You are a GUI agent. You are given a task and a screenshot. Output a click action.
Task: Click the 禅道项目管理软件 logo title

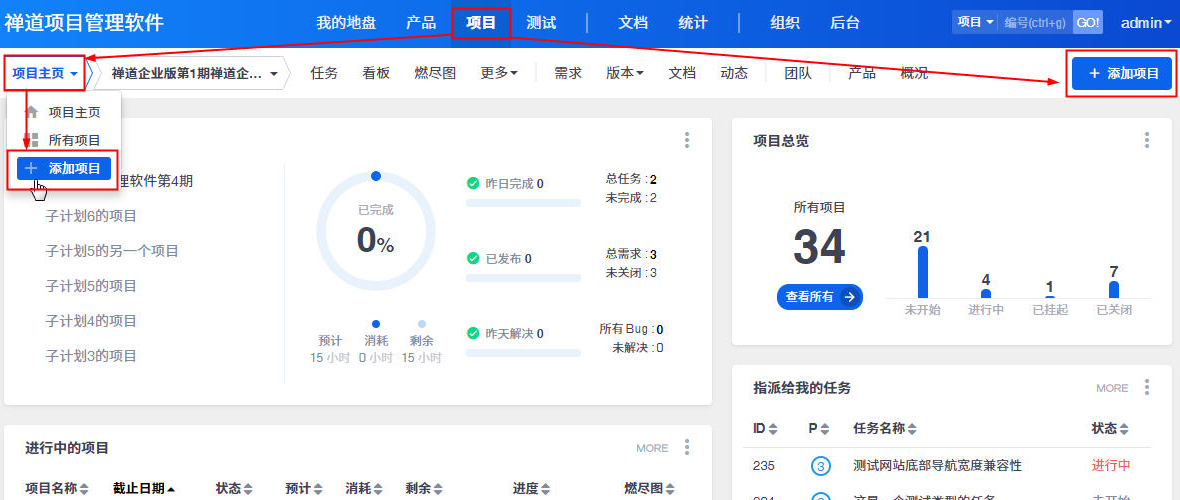tap(84, 23)
